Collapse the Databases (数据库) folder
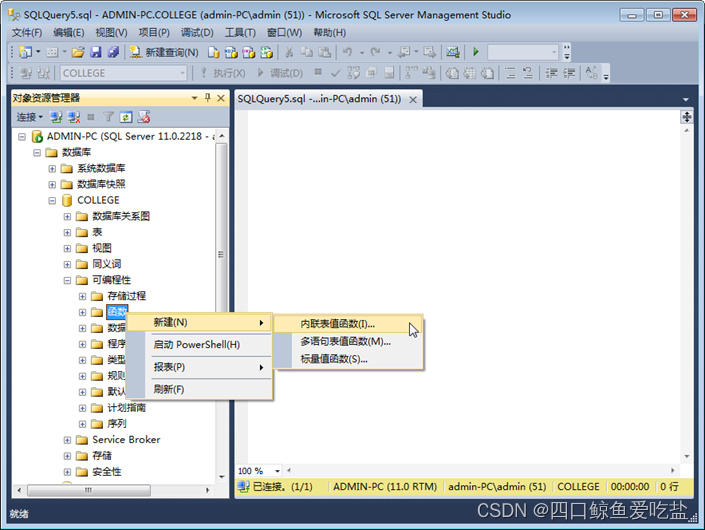Viewport: 705px width, 530px height. [37, 153]
